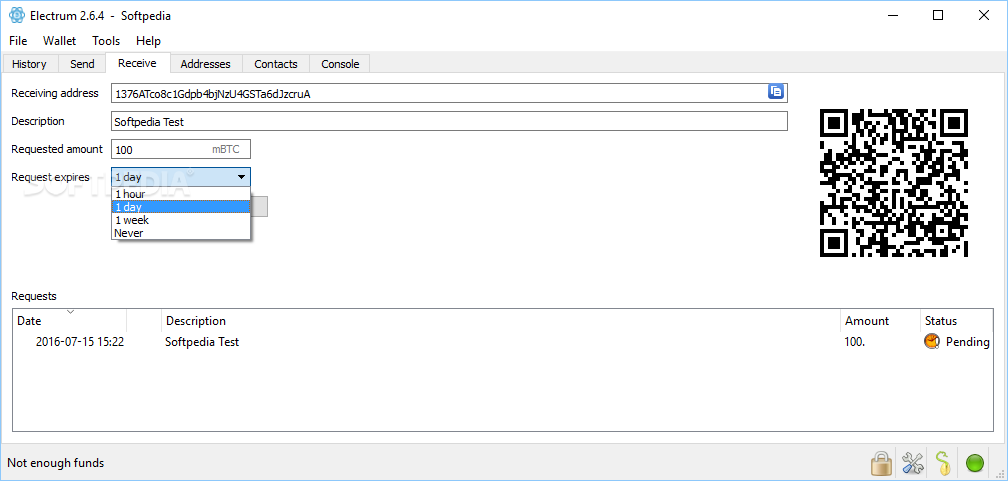
Task: Click the QR code image
Action: [894, 183]
